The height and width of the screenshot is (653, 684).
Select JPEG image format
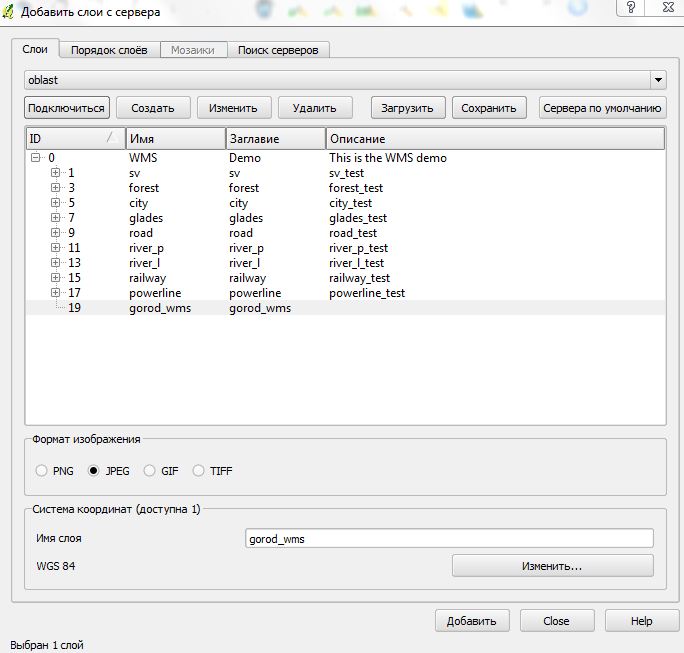point(94,470)
